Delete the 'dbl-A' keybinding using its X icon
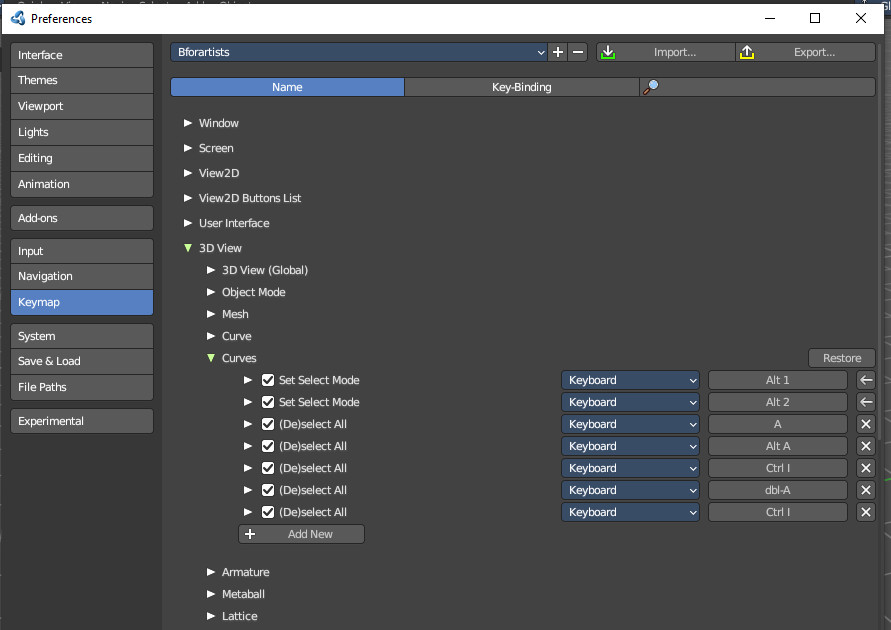Screen dimensions: 891x630 866,490
